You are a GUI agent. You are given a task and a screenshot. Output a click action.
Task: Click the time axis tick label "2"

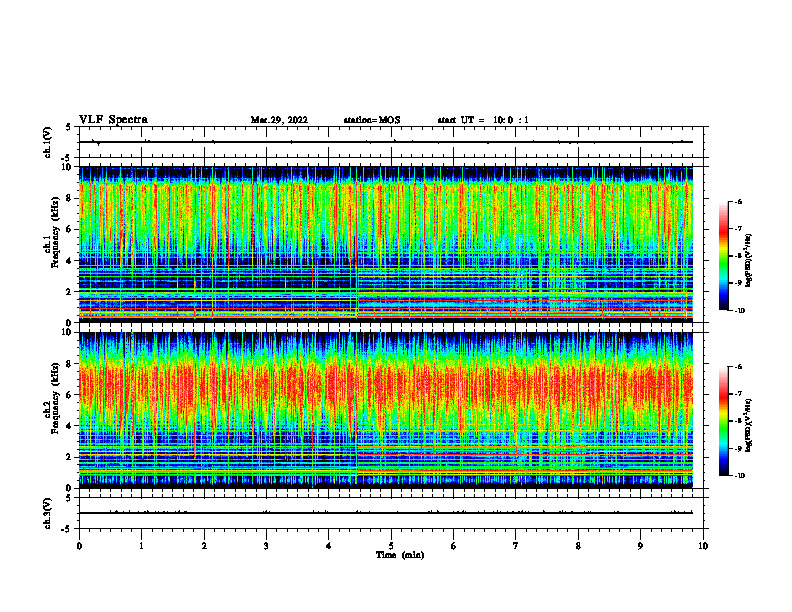pyautogui.click(x=204, y=546)
